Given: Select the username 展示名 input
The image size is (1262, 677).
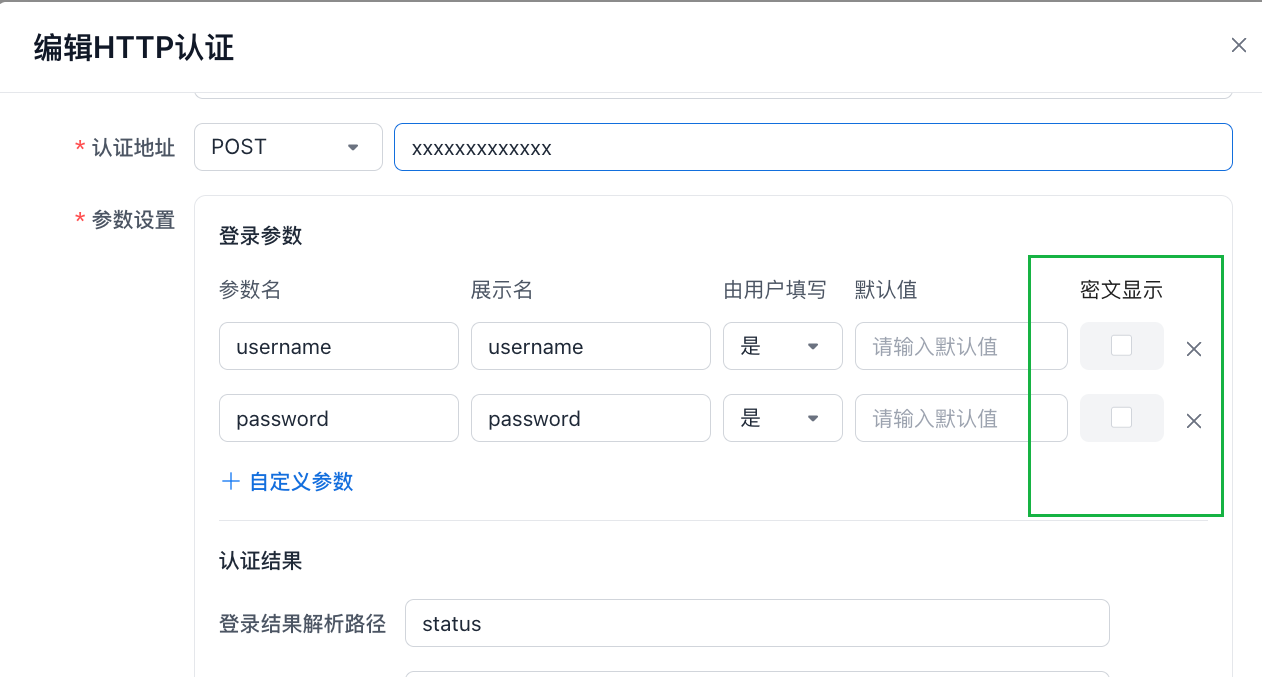Looking at the screenshot, I should (x=590, y=346).
